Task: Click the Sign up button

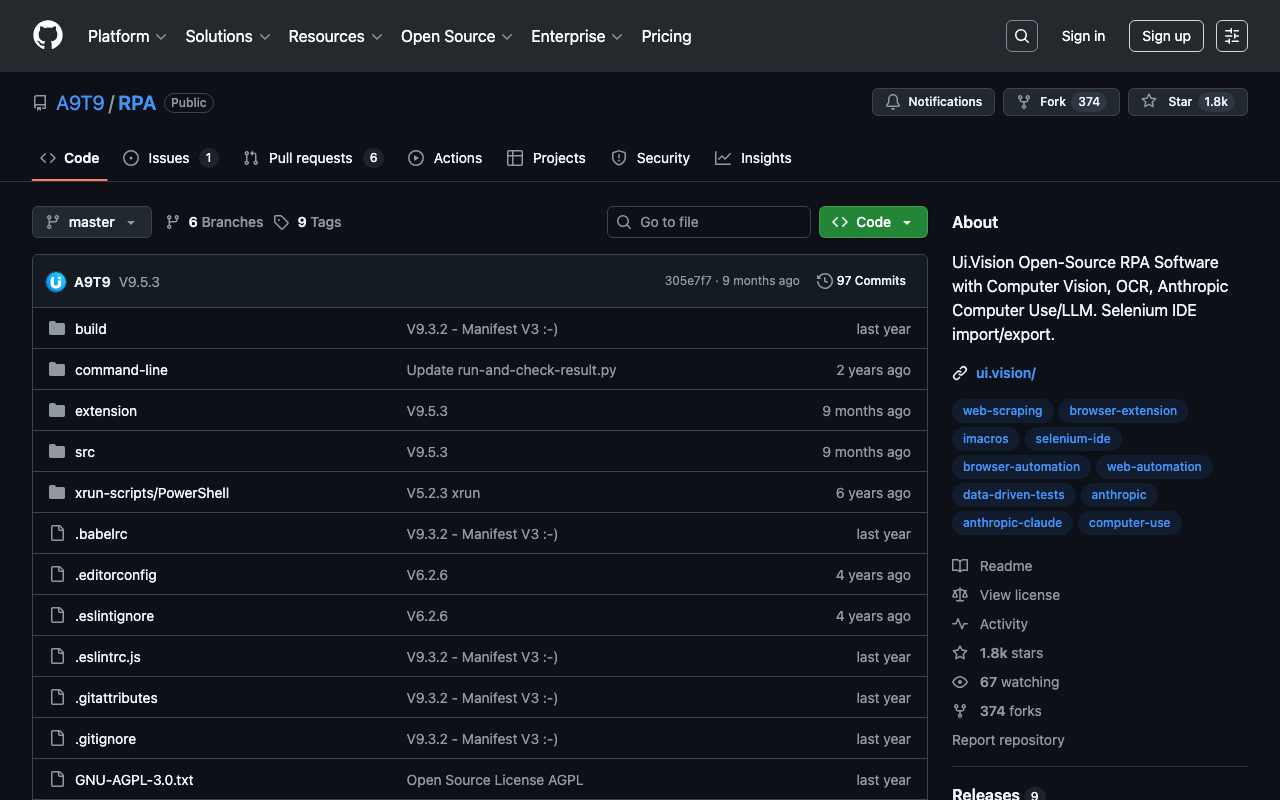Action: coord(1166,36)
